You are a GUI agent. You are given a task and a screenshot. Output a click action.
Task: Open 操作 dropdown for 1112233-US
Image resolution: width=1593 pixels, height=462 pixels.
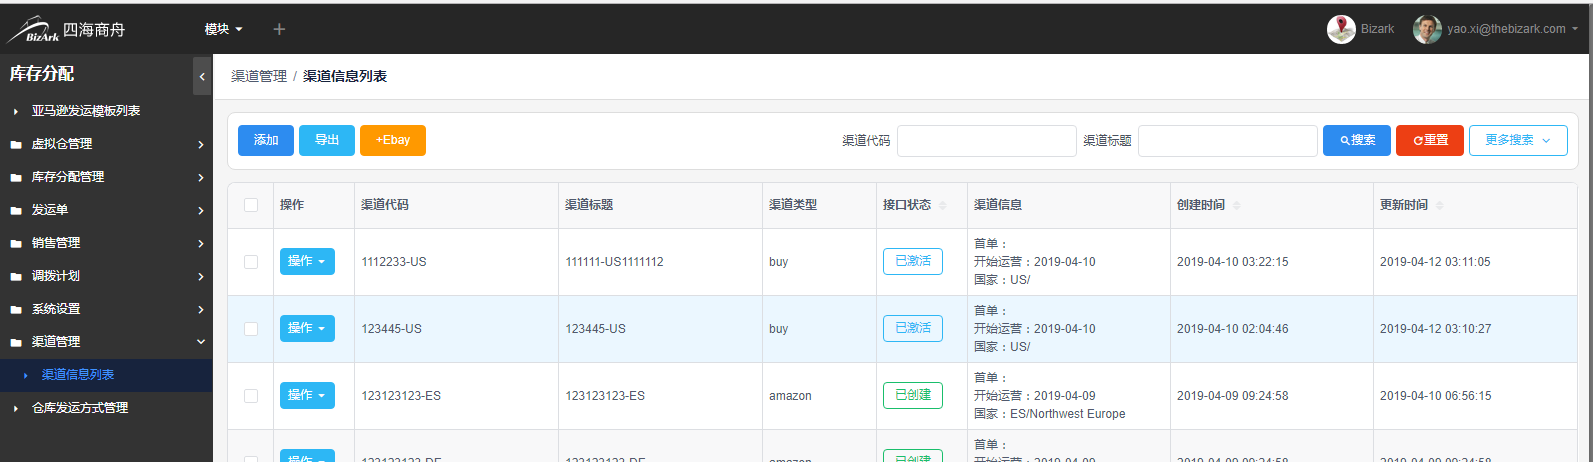307,261
